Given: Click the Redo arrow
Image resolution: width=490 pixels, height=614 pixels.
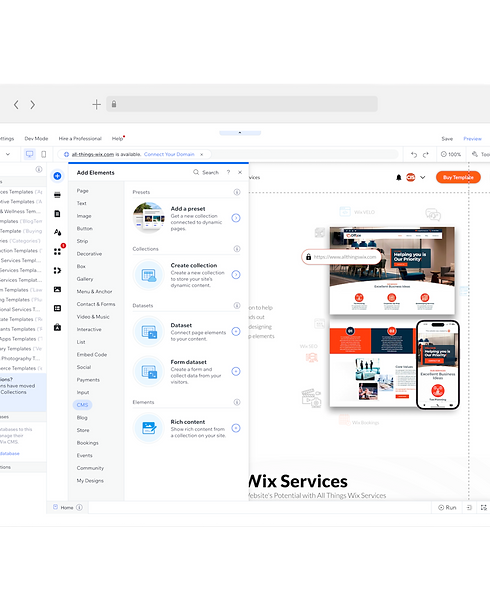Looking at the screenshot, I should (x=426, y=154).
